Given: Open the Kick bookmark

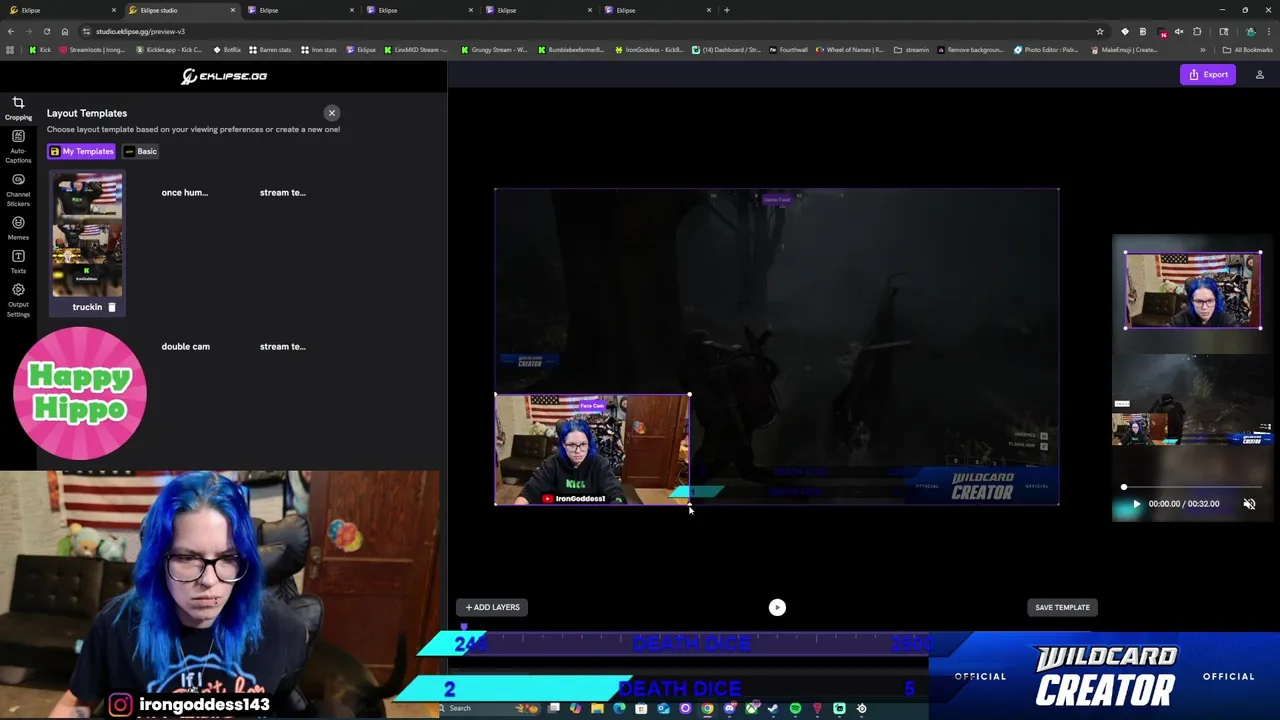Looking at the screenshot, I should (40, 50).
